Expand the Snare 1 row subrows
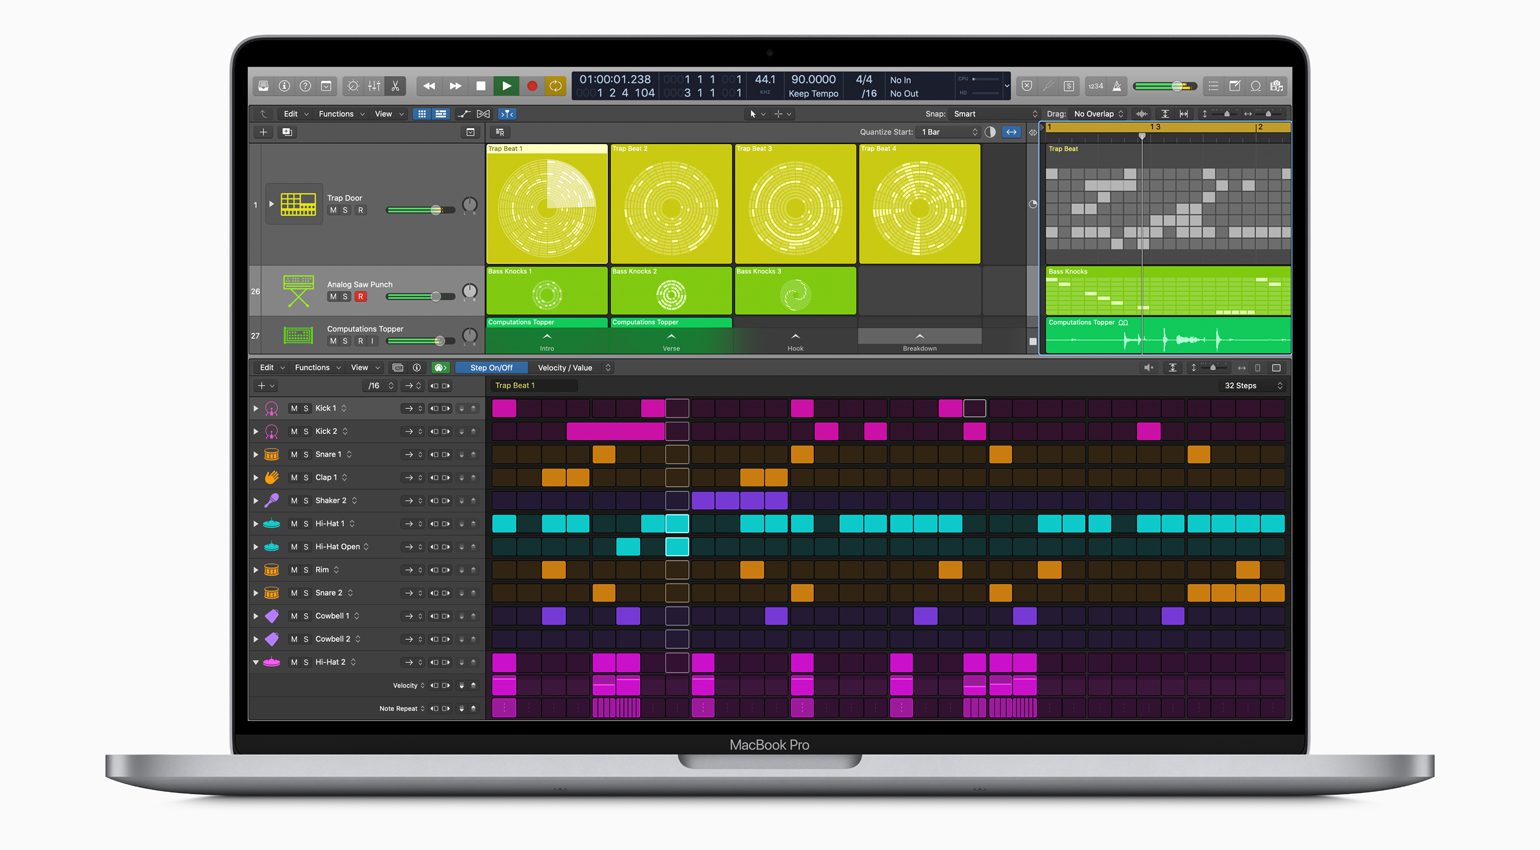1540x850 pixels. [256, 455]
